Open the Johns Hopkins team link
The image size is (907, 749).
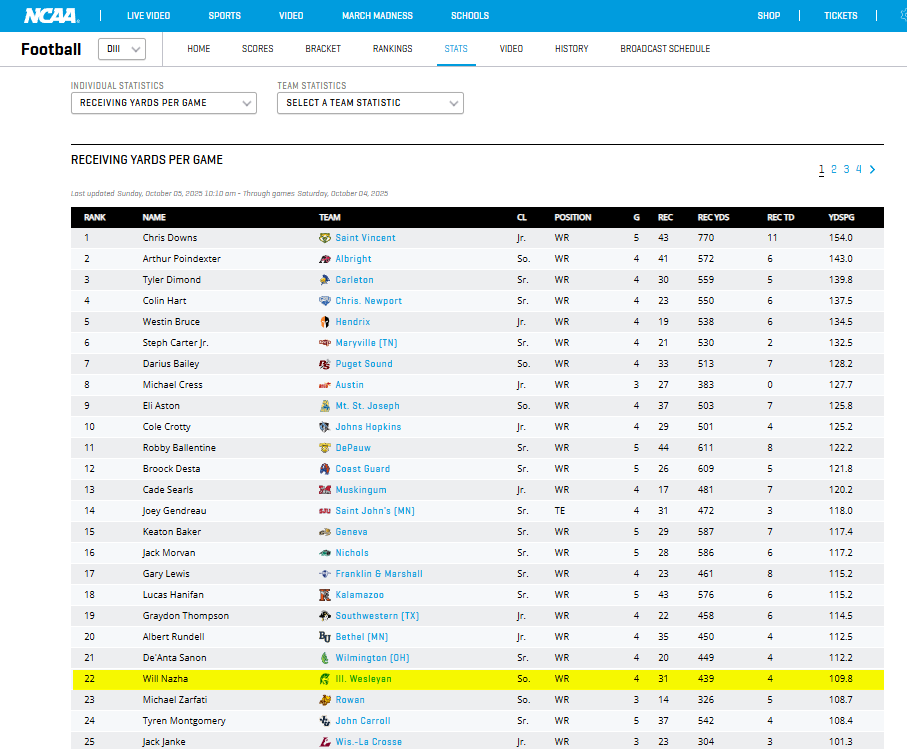click(368, 427)
